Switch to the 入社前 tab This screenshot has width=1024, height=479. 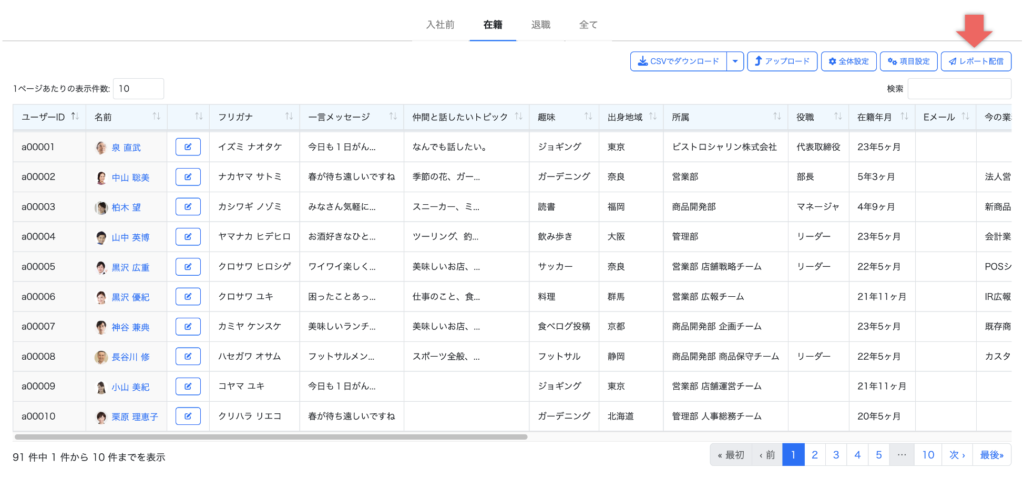(440, 24)
